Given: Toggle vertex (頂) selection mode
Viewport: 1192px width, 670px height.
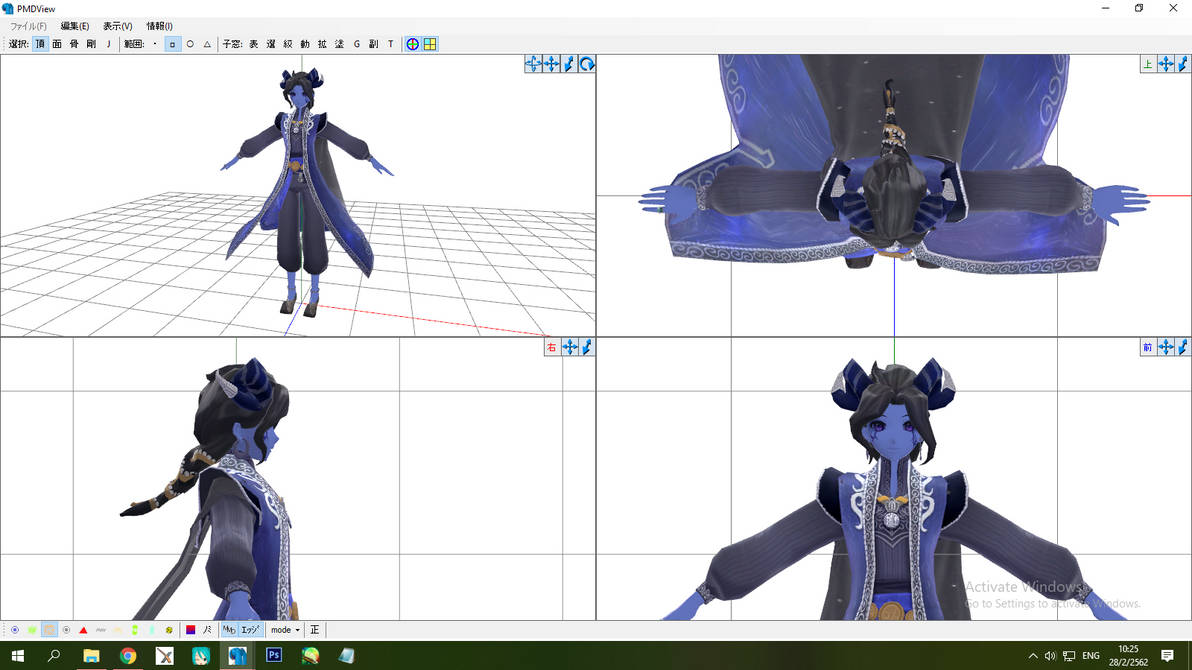Looking at the screenshot, I should (x=40, y=44).
